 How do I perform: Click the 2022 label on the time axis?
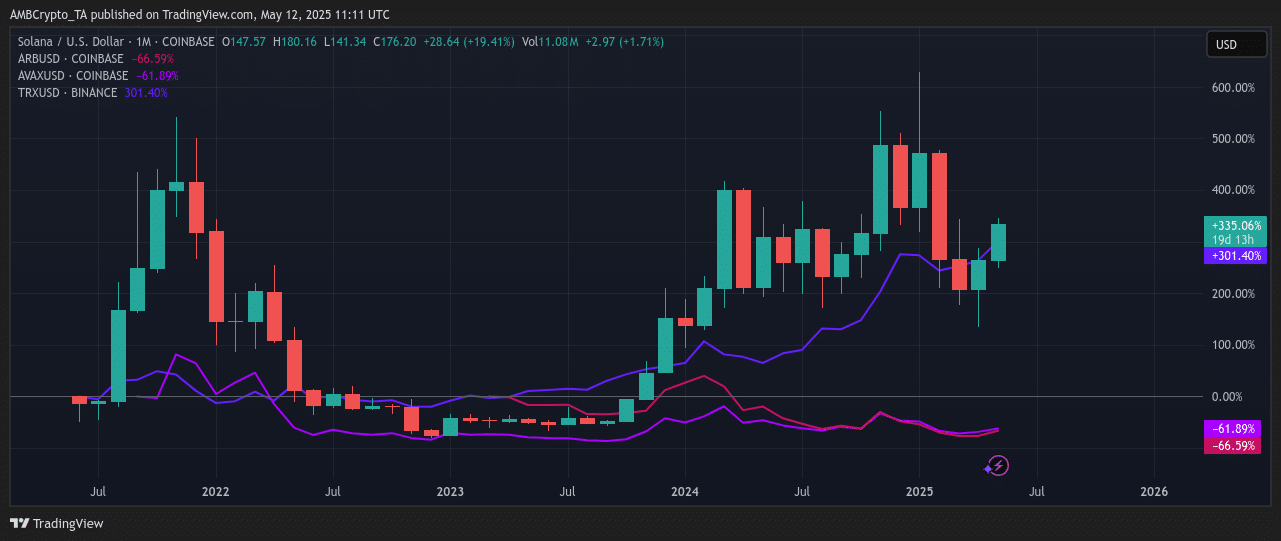pos(215,492)
